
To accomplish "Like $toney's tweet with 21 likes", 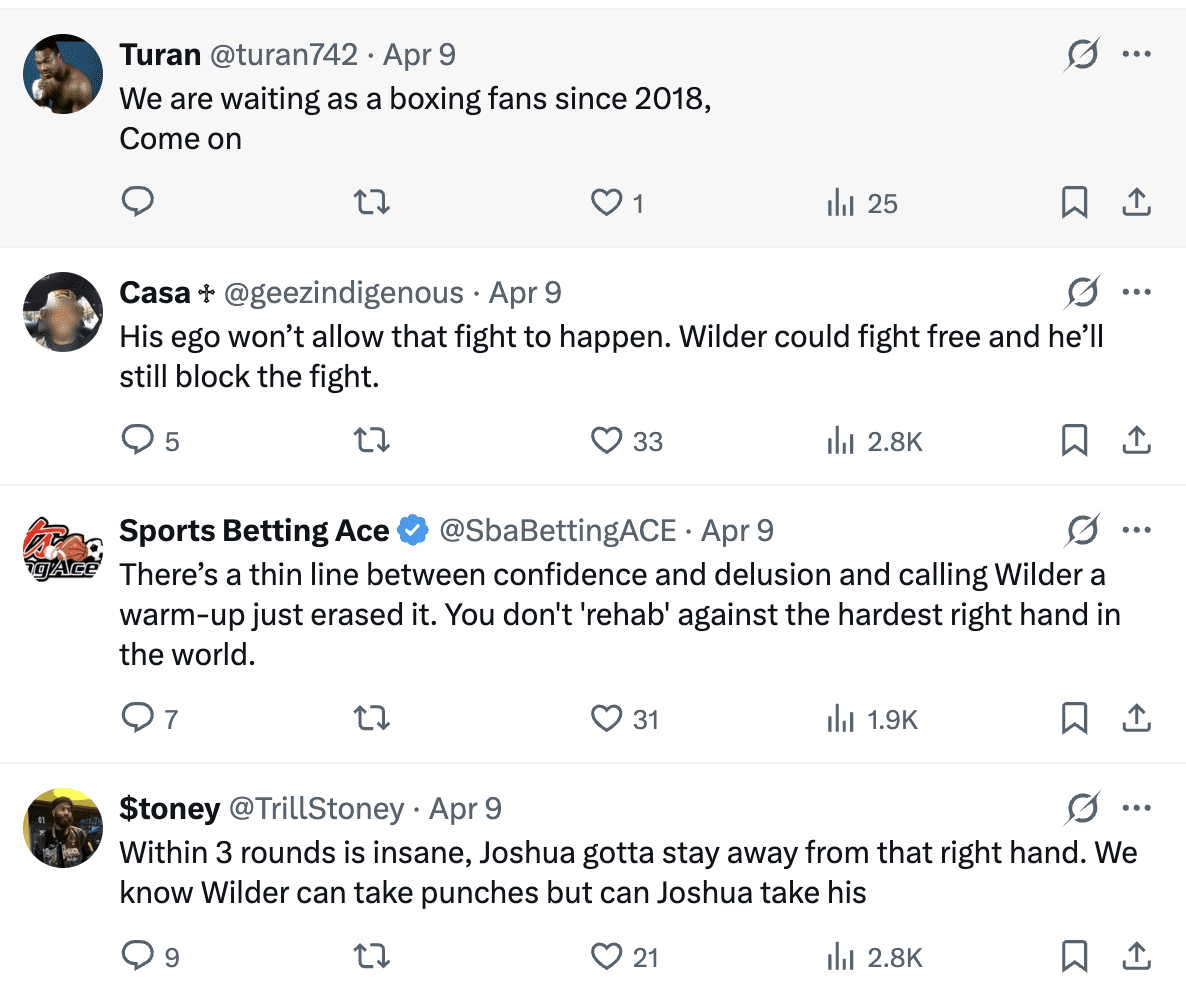I will (x=607, y=957).
